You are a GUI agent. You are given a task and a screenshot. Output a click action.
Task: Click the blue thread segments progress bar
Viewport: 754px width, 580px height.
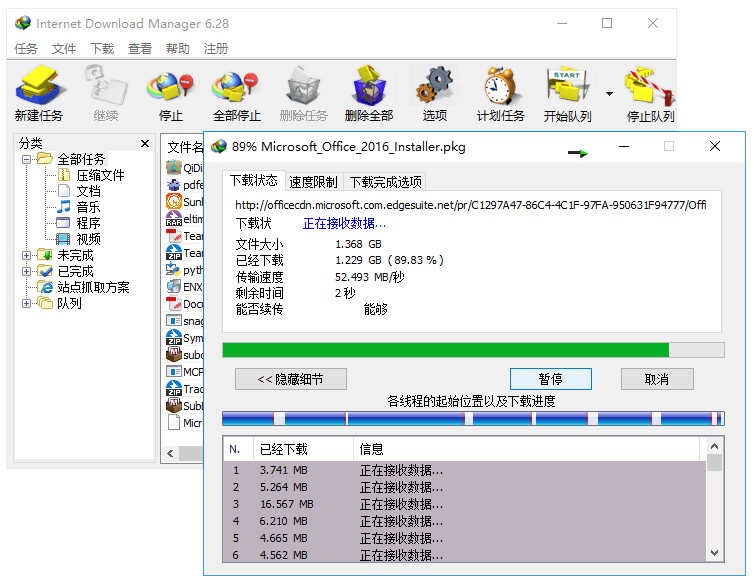473,418
